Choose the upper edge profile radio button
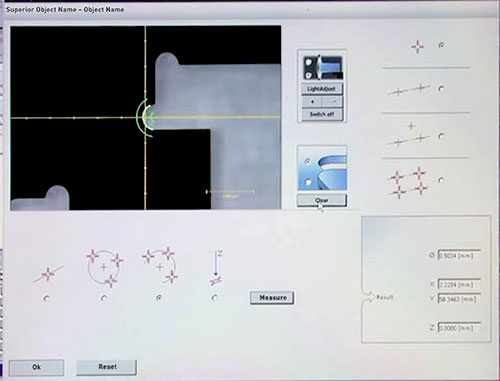This screenshot has height=381, width=500. [x=308, y=162]
